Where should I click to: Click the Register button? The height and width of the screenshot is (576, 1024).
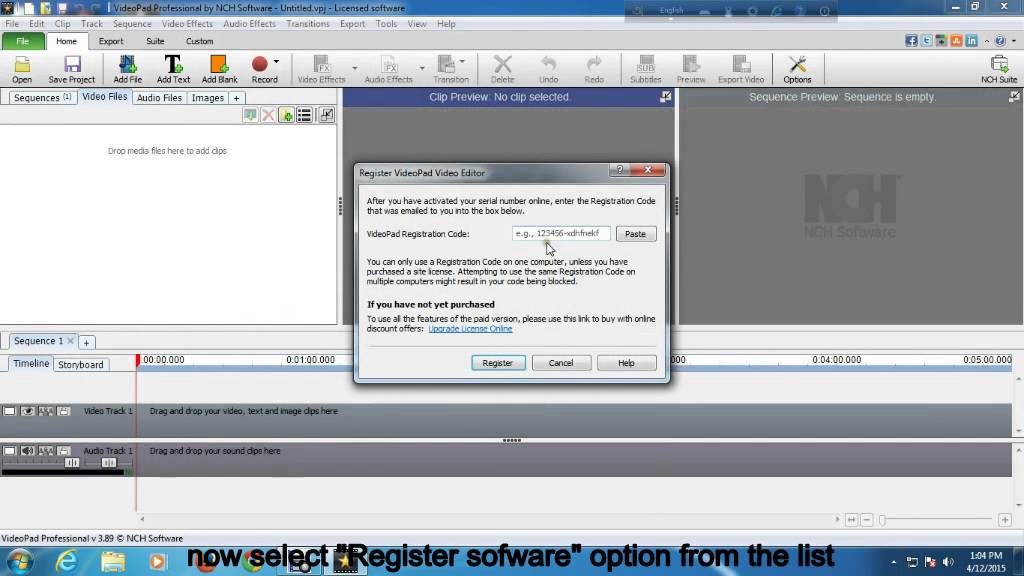coord(498,363)
